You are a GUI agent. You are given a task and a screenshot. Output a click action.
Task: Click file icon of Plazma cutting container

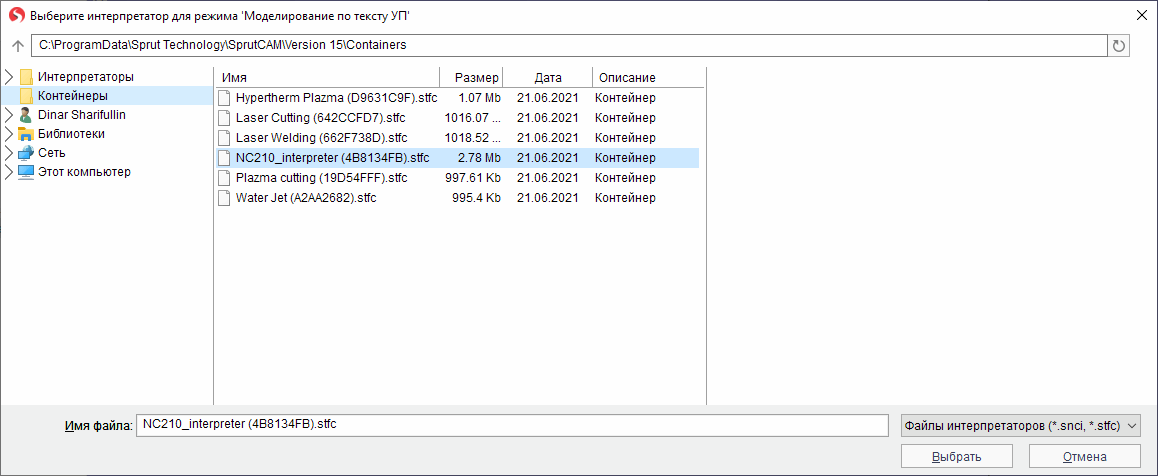coord(225,179)
